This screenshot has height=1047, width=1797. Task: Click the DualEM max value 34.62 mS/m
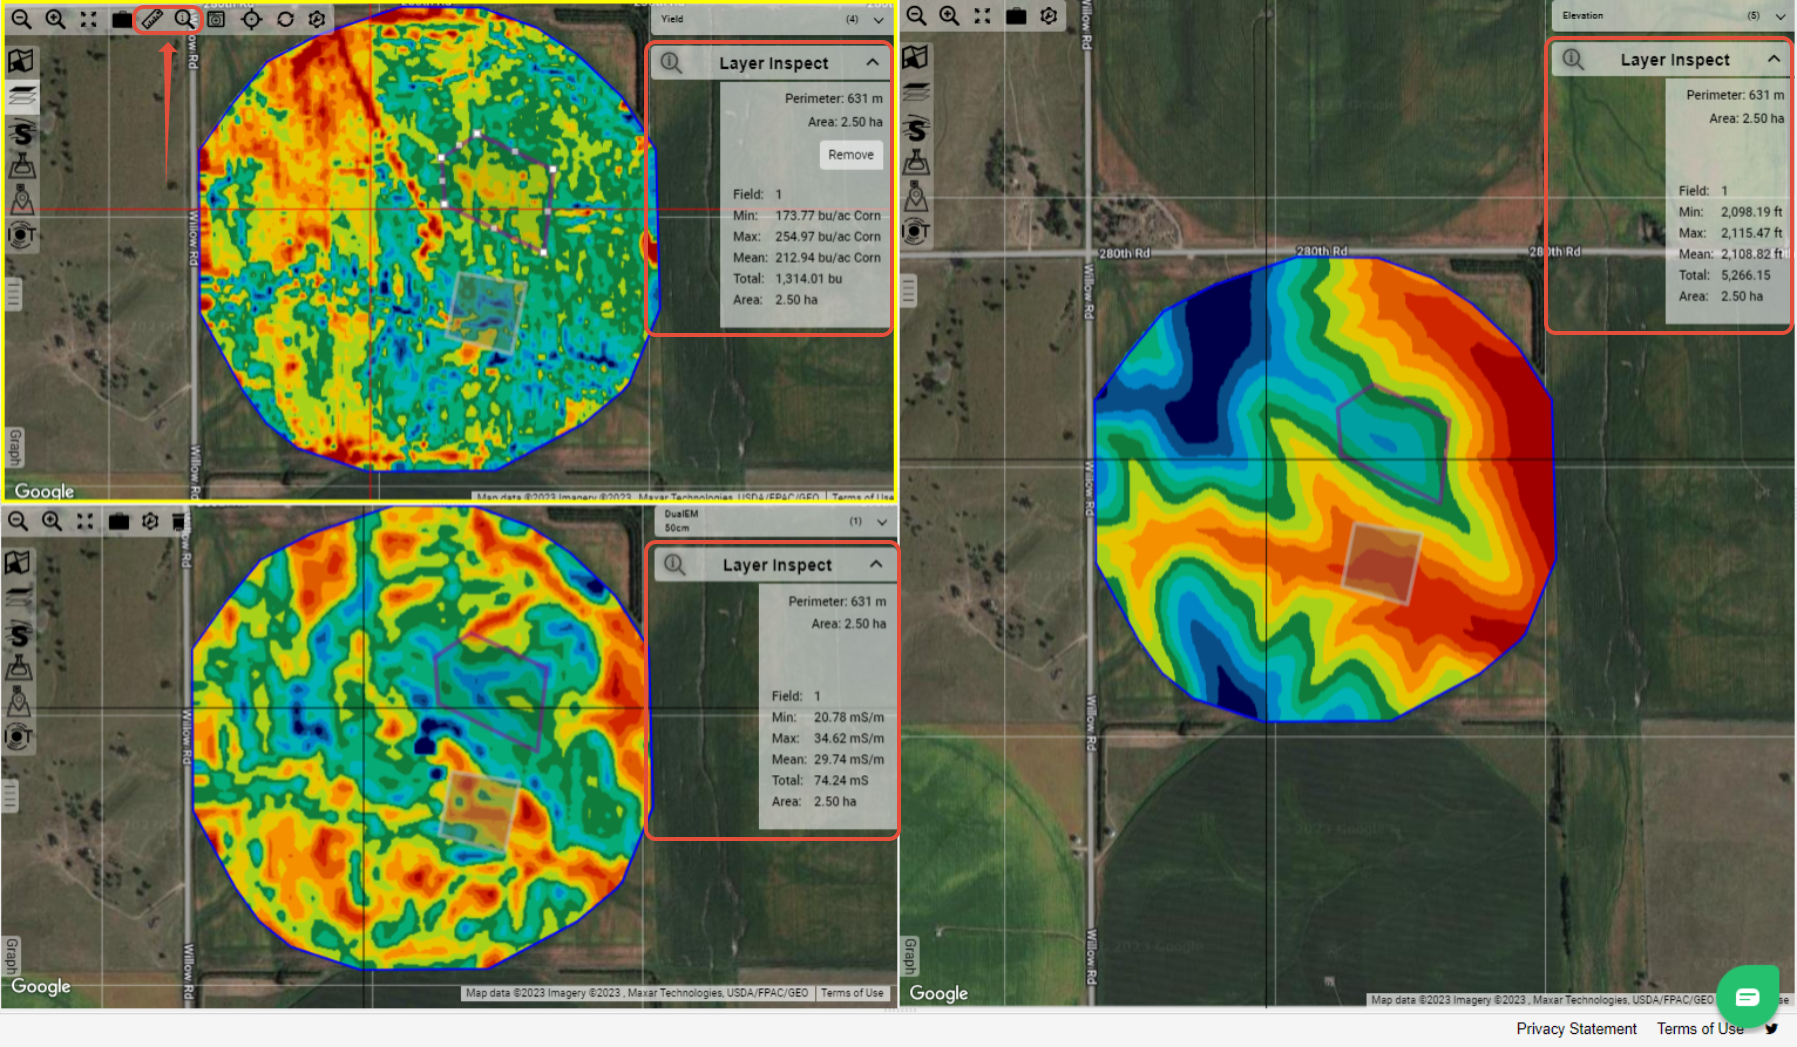coord(849,738)
